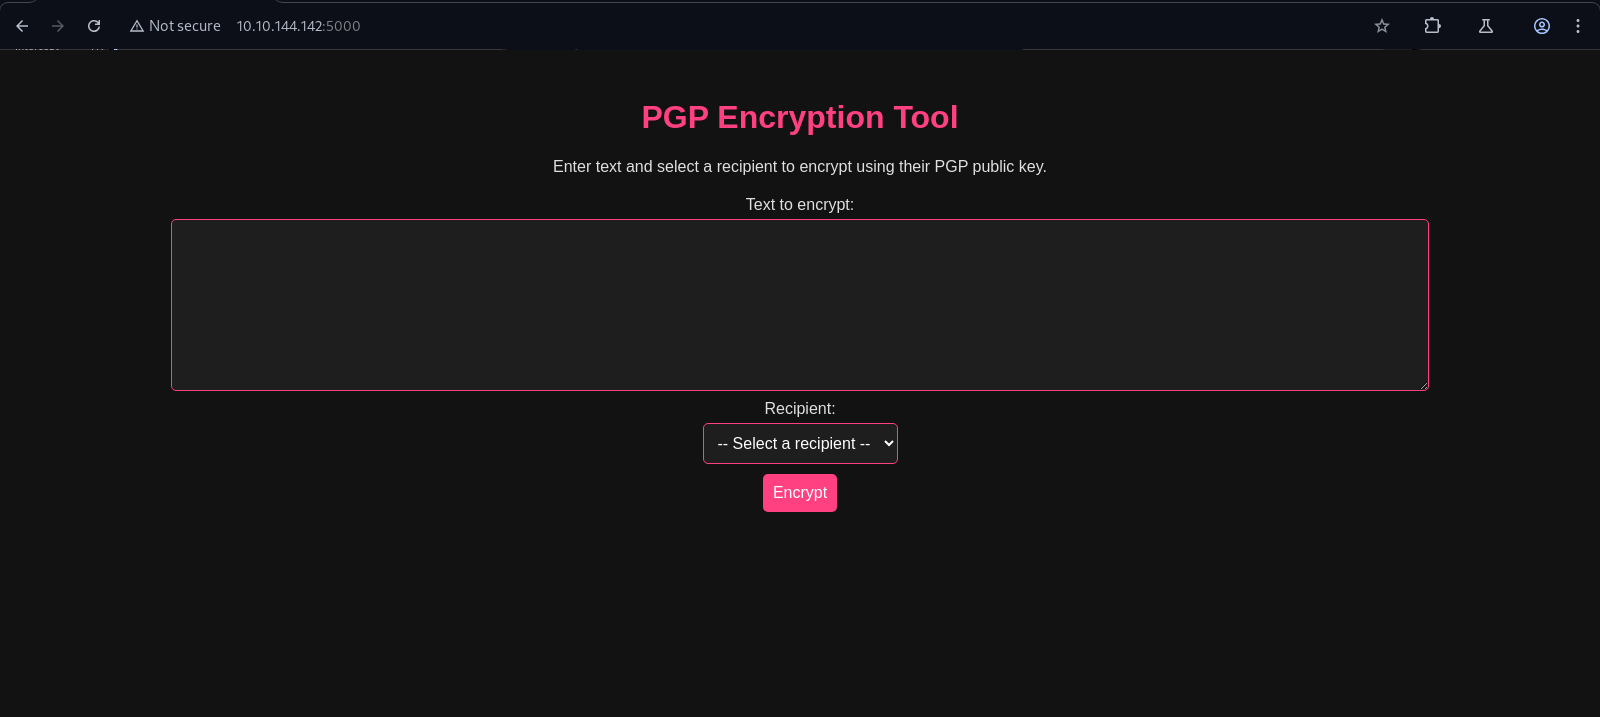Click the browser forward arrow
The image size is (1600, 717).
58,26
